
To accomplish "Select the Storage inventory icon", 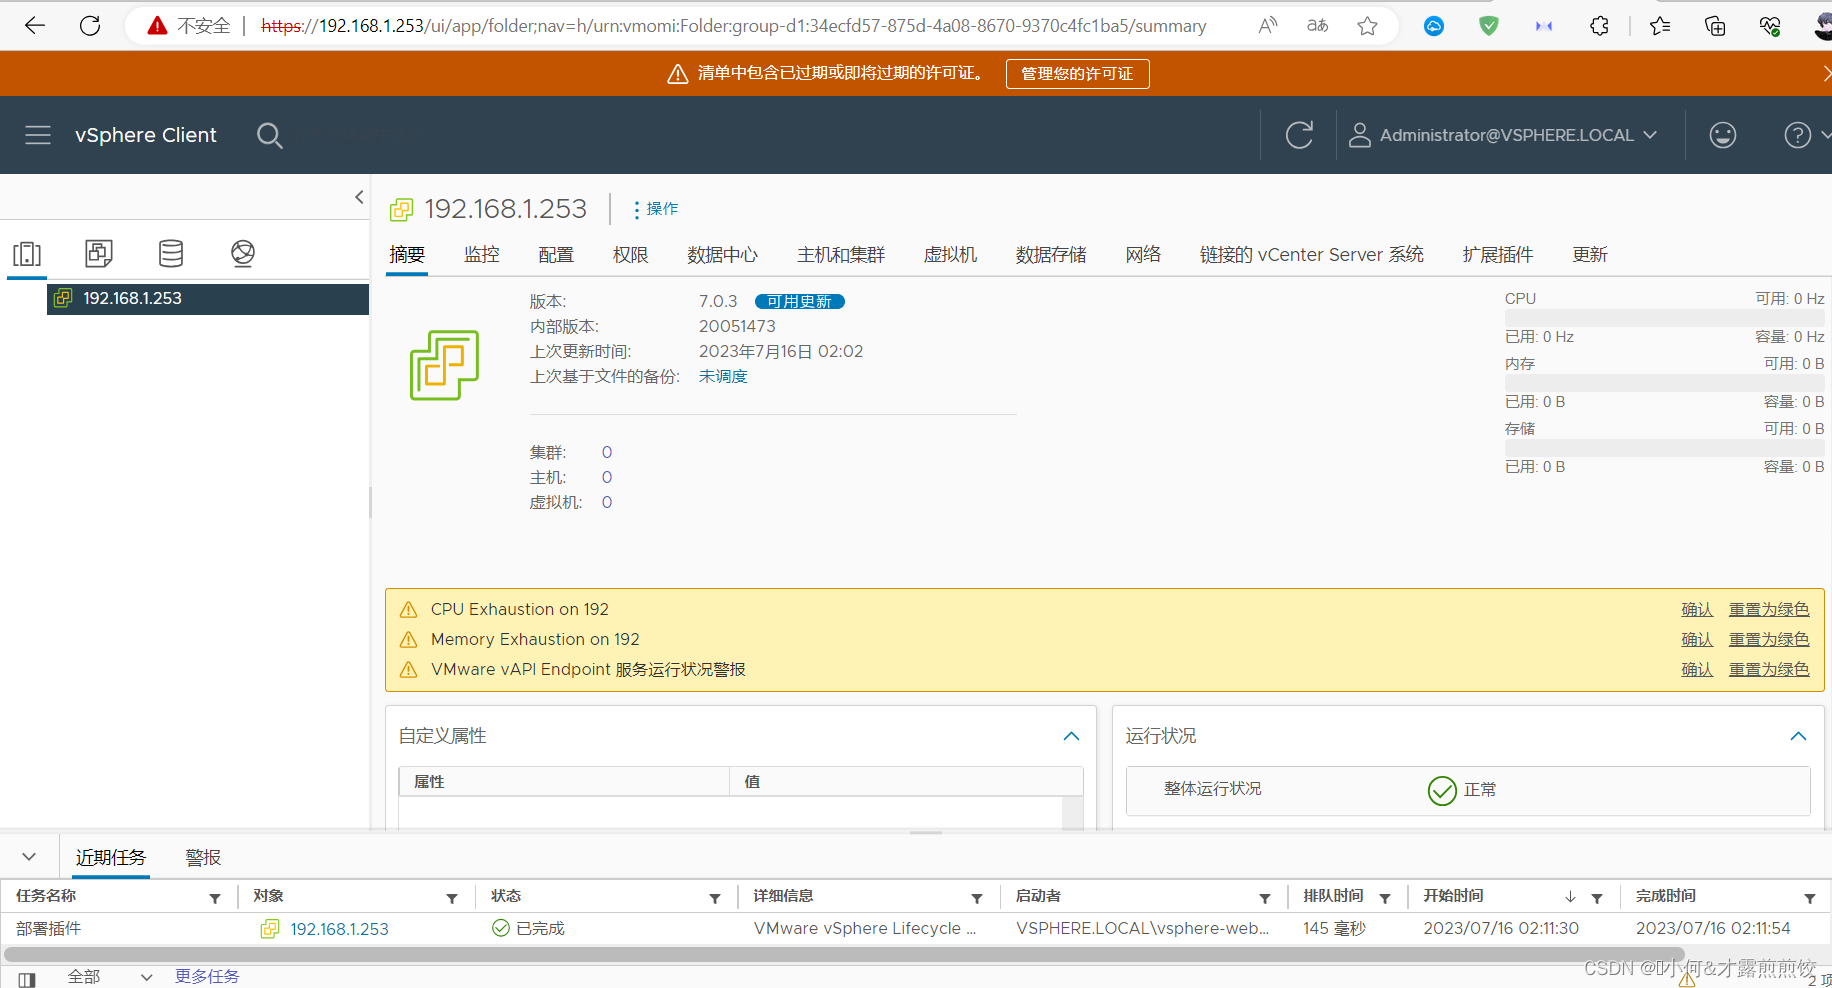I will [171, 254].
